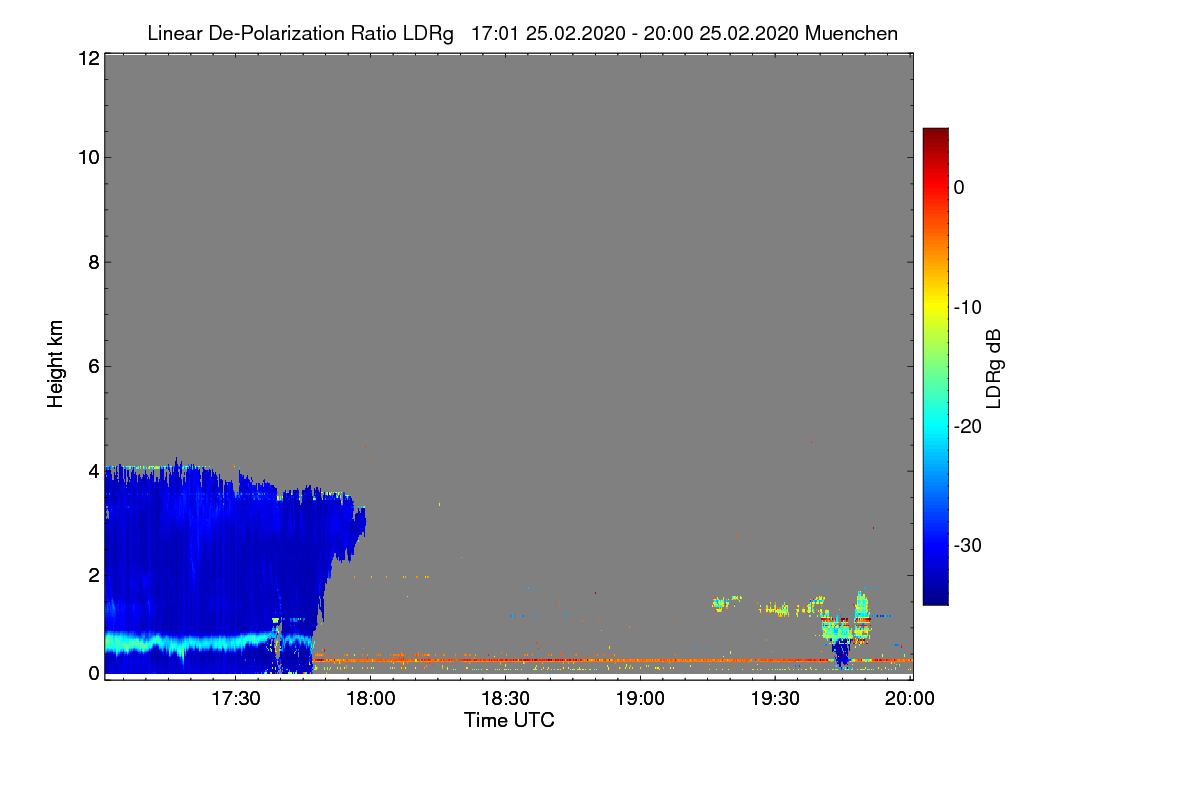This screenshot has width=1200, height=800.
Task: Click the 'Height km' y-axis label
Action: click(x=55, y=365)
